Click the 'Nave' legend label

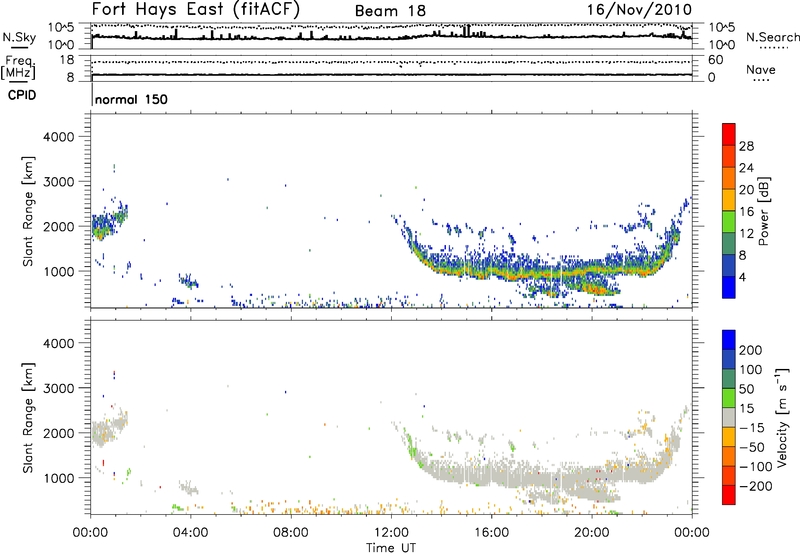tap(760, 69)
